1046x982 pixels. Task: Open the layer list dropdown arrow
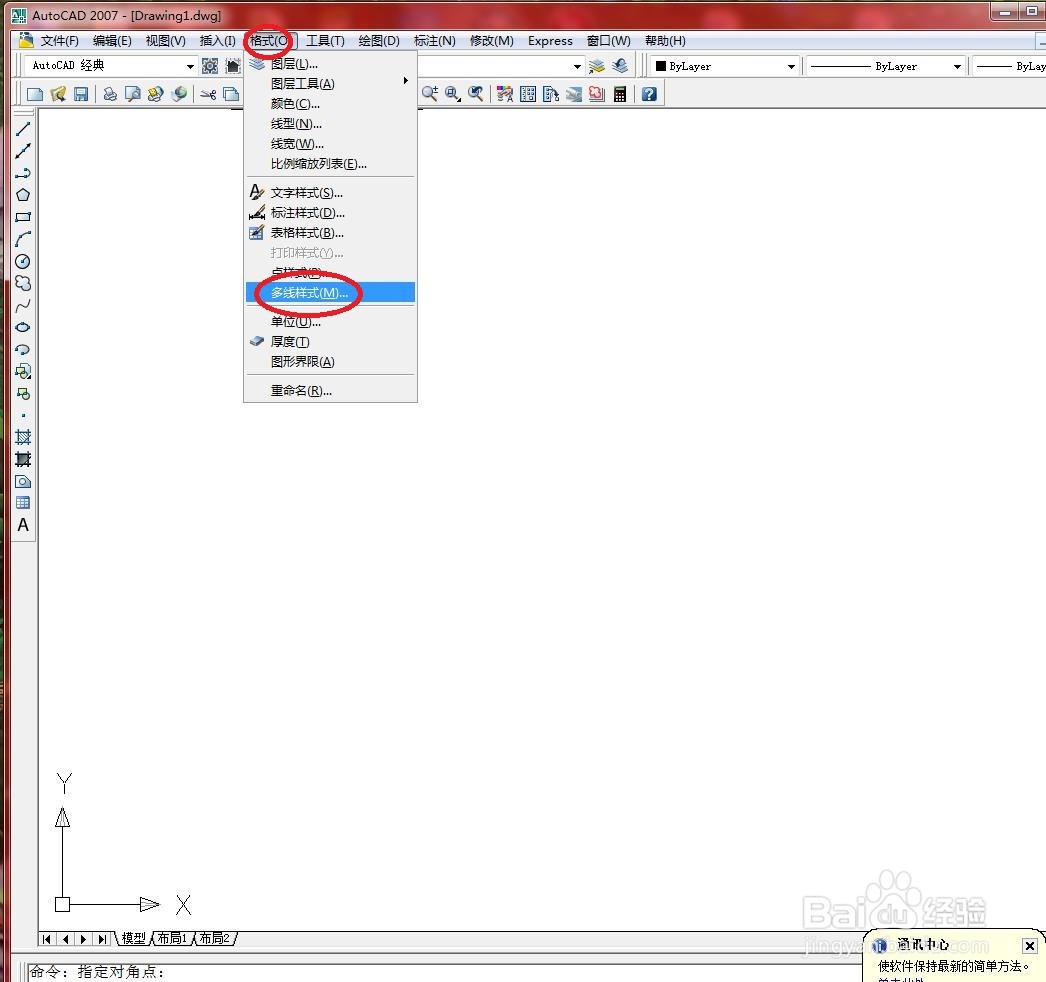tap(577, 66)
